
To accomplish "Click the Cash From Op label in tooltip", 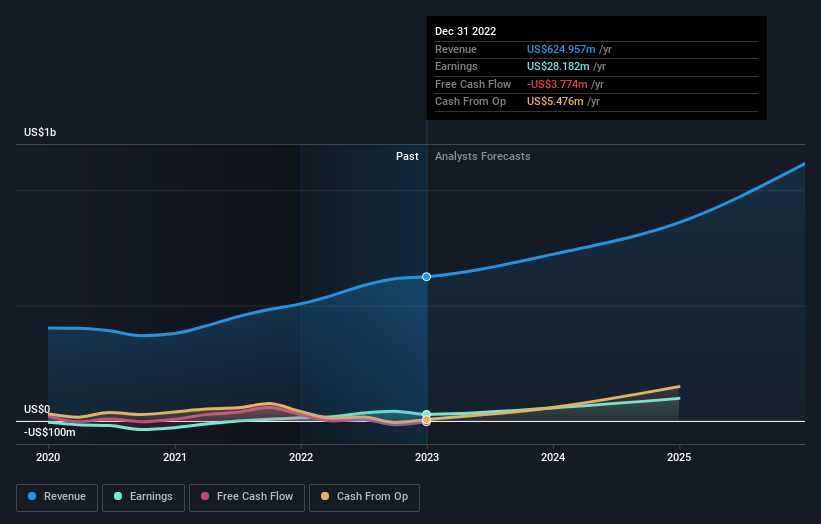I will tap(470, 102).
